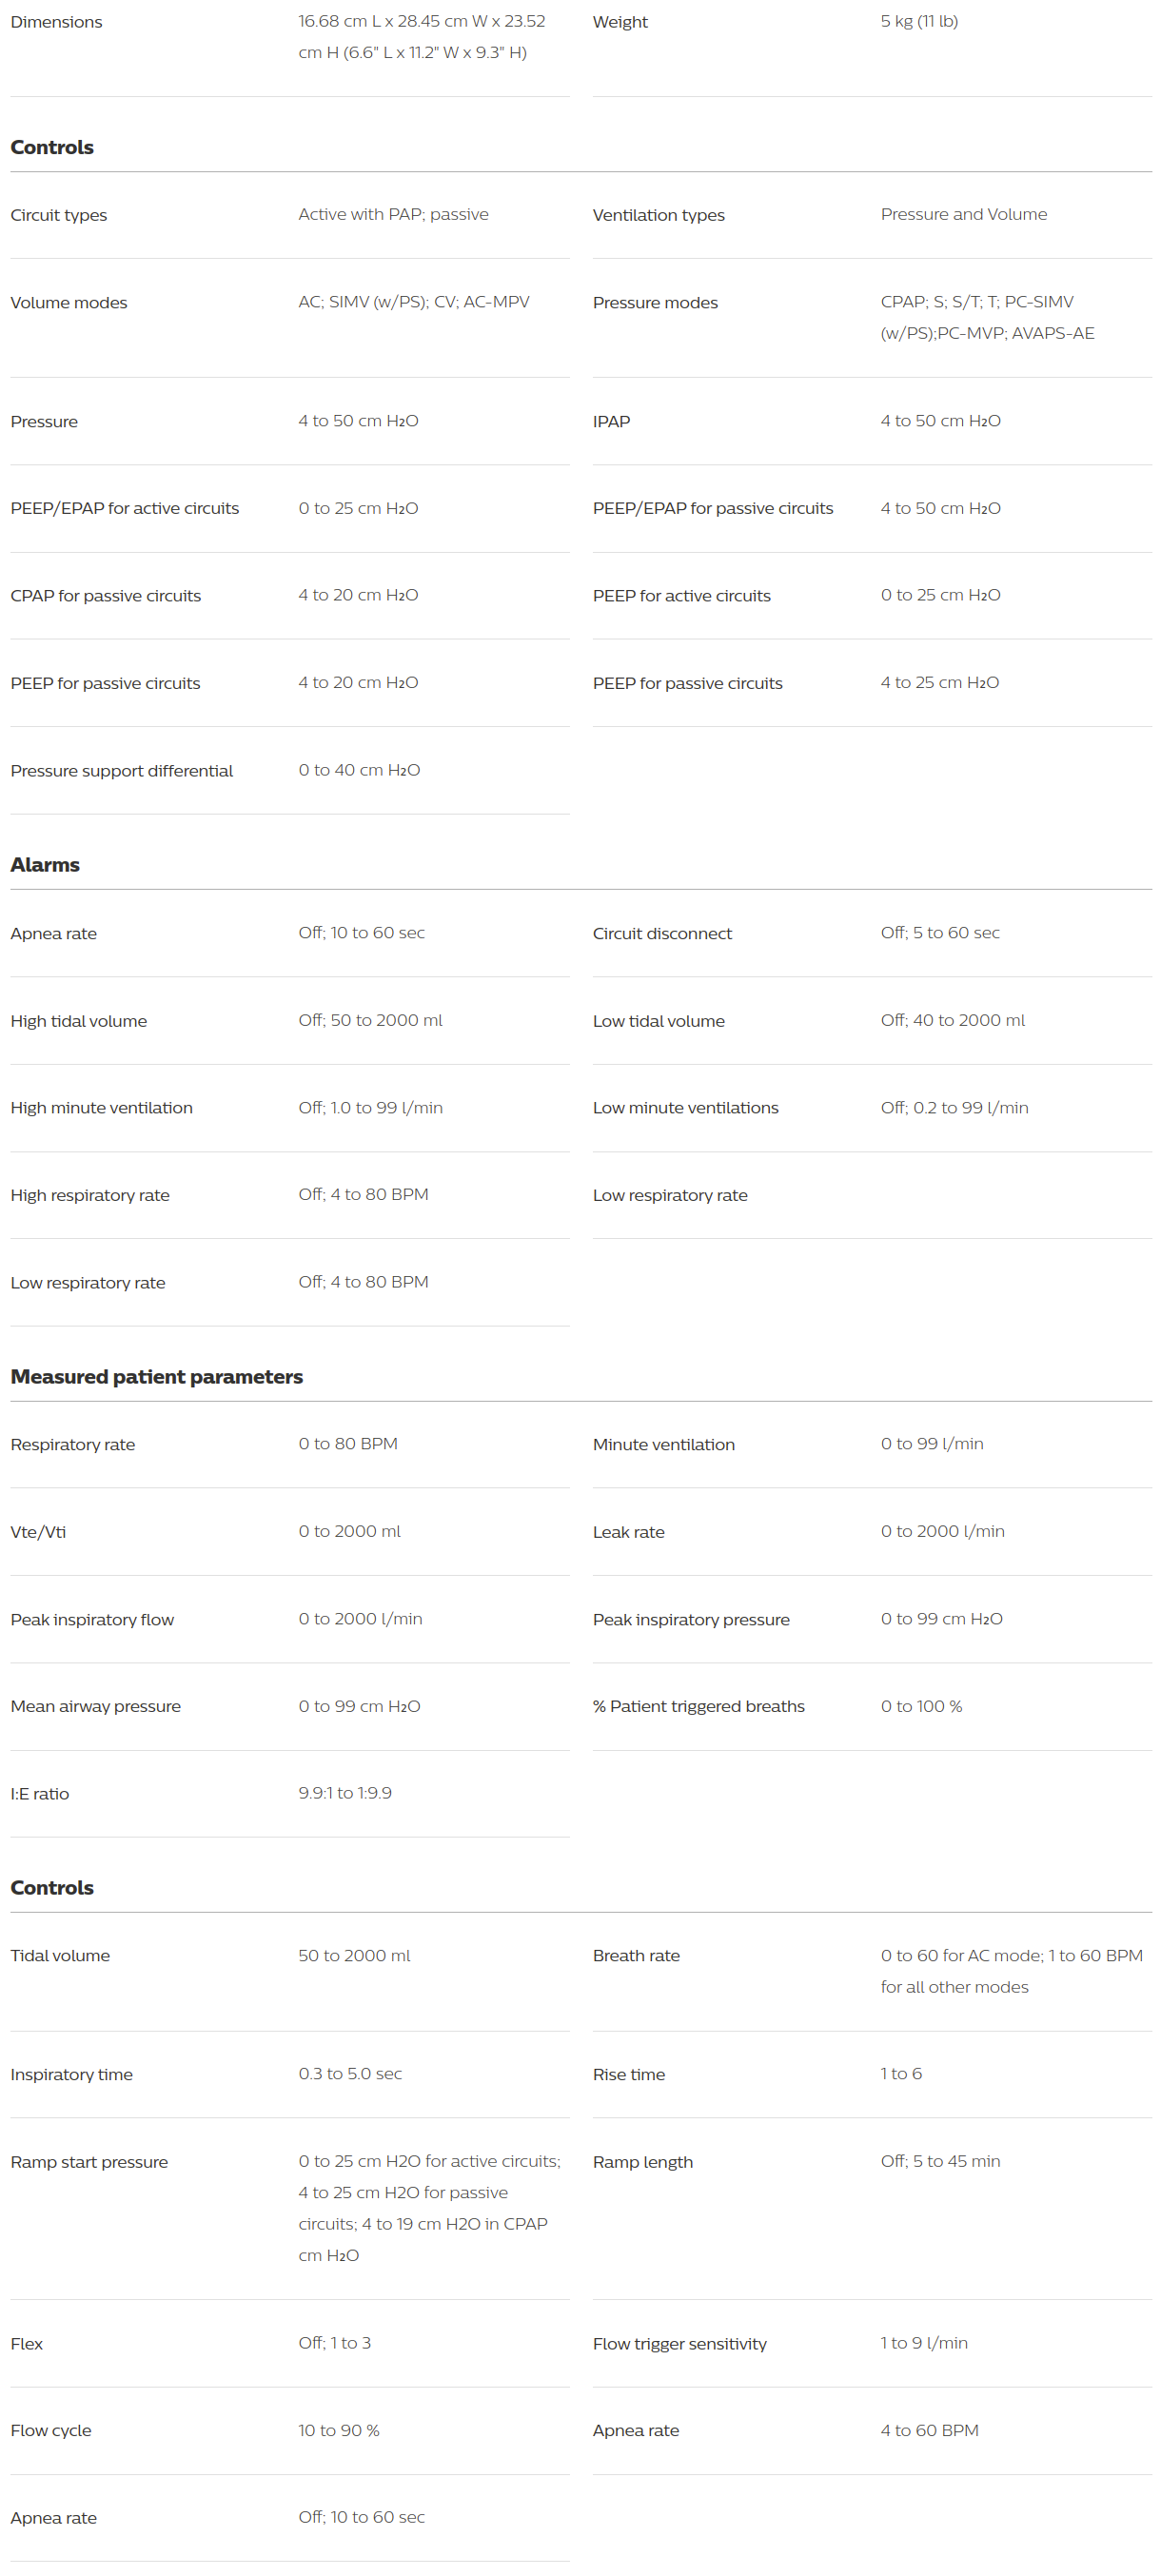Image resolution: width=1161 pixels, height=2576 pixels.
Task: Select the Circuit types label
Action: [59, 215]
